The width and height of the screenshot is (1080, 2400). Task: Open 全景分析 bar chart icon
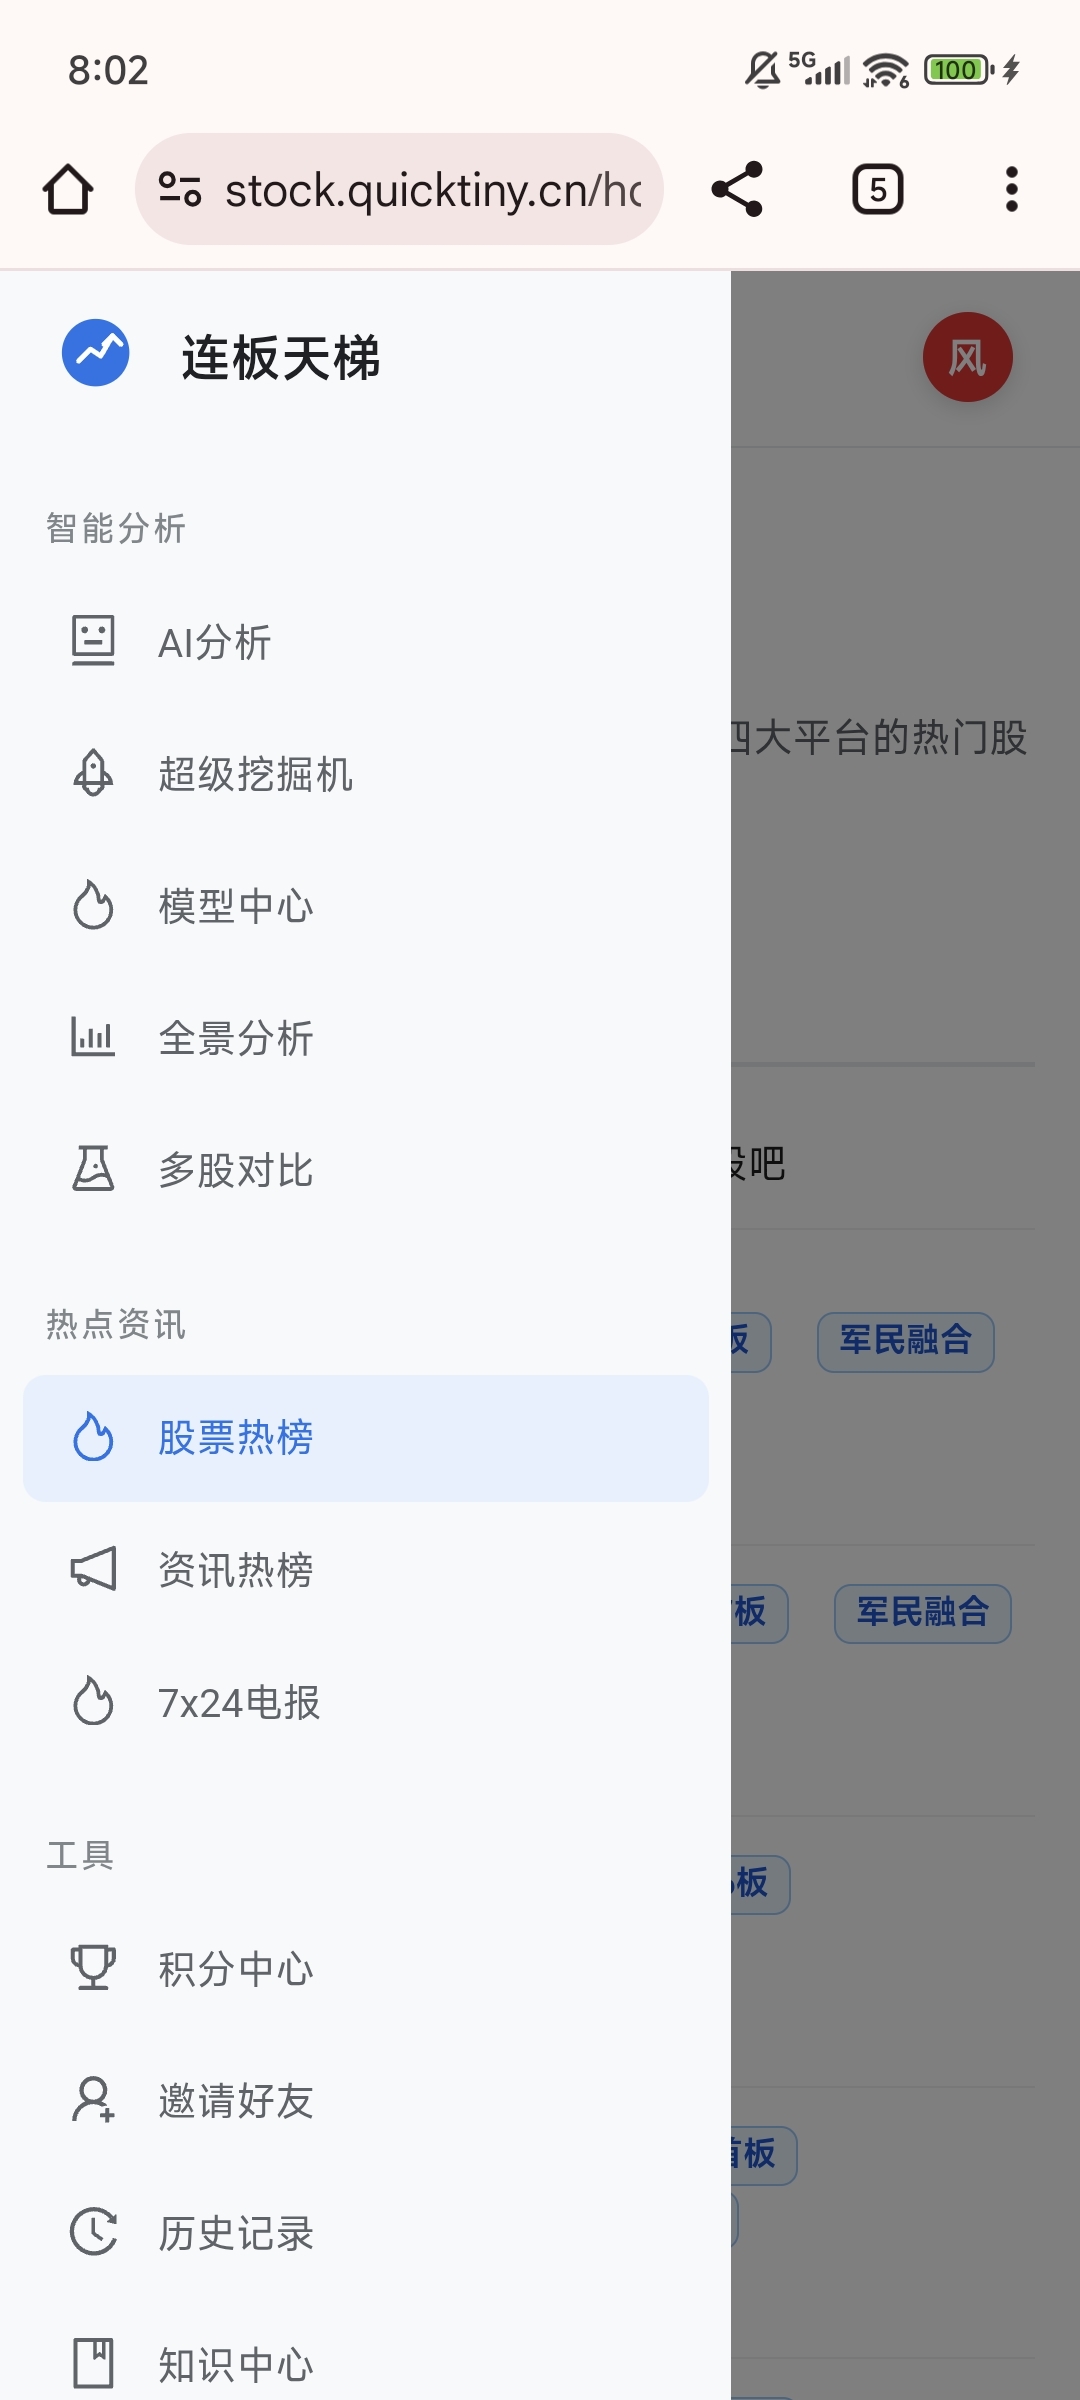point(93,1037)
